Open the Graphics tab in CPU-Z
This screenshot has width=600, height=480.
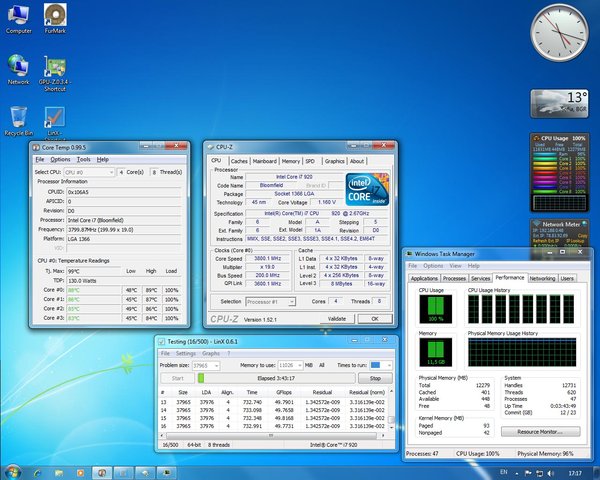(x=334, y=161)
